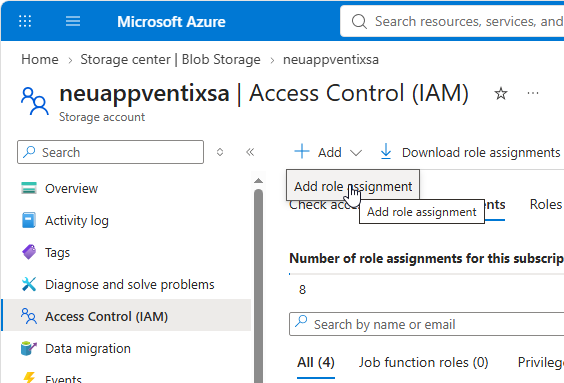
Task: Focus the Search resources, services field
Action: coord(452,21)
